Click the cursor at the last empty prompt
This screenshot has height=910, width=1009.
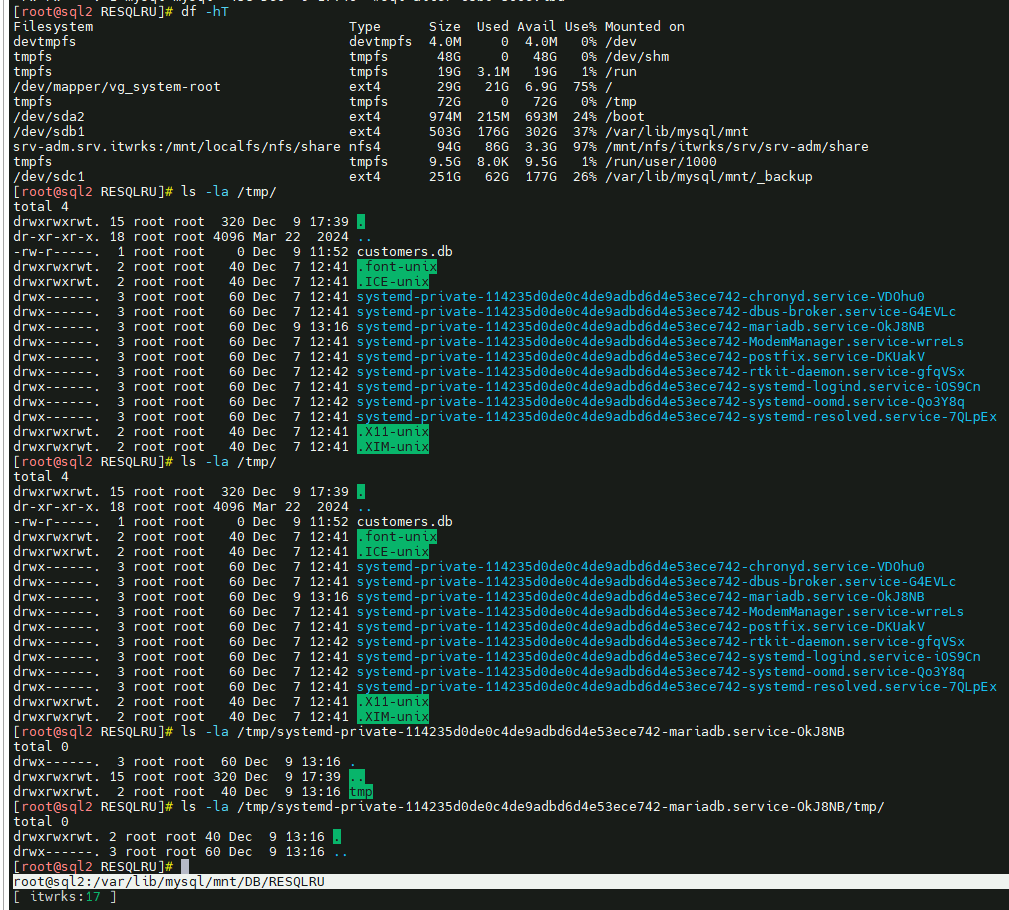point(187,866)
